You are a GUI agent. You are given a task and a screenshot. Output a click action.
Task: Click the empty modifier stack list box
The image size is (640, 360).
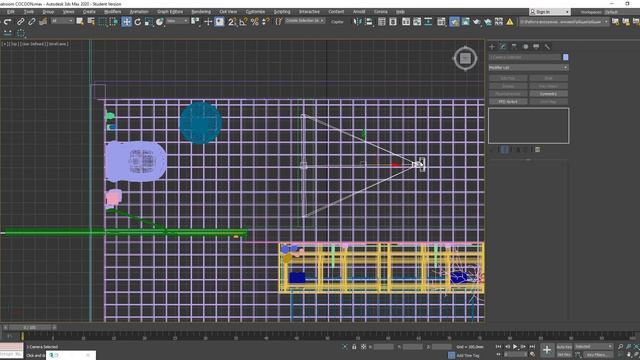[x=529, y=126]
